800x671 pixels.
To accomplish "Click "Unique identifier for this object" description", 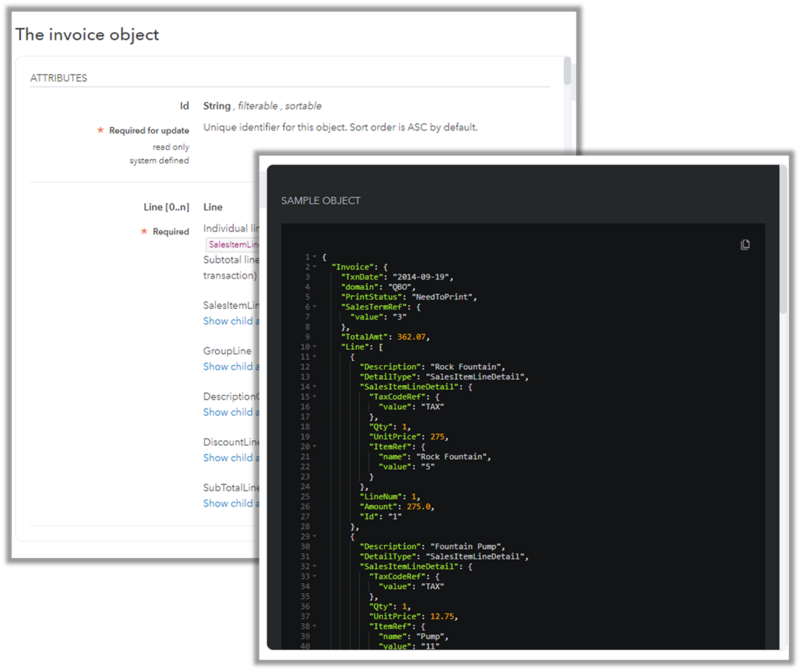I will pos(340,127).
